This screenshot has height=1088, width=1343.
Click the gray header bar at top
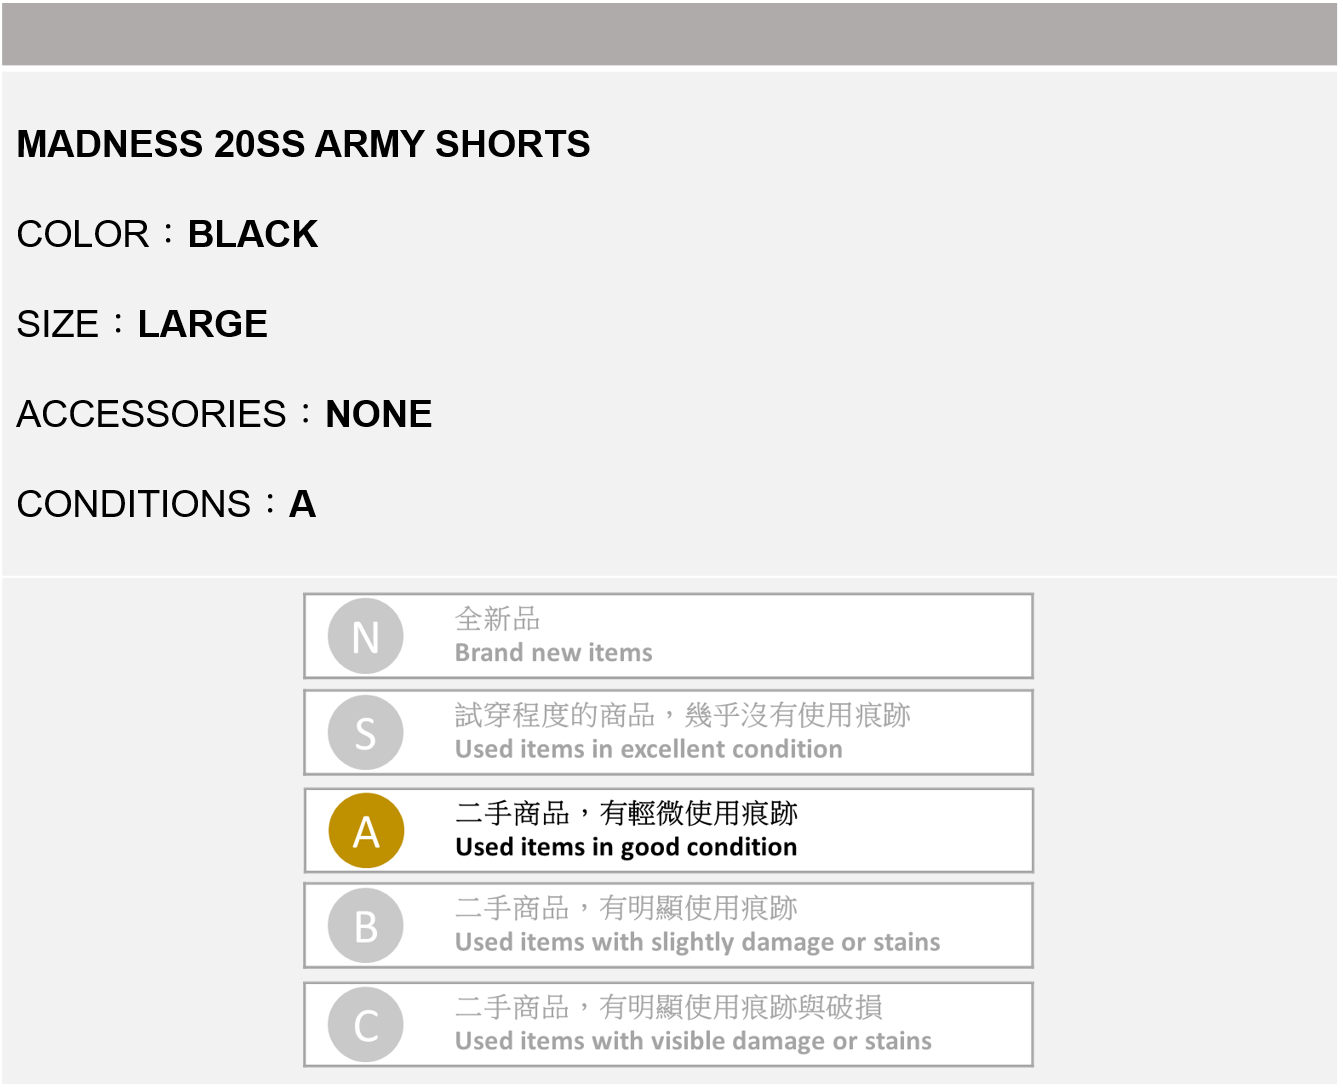pyautogui.click(x=670, y=34)
